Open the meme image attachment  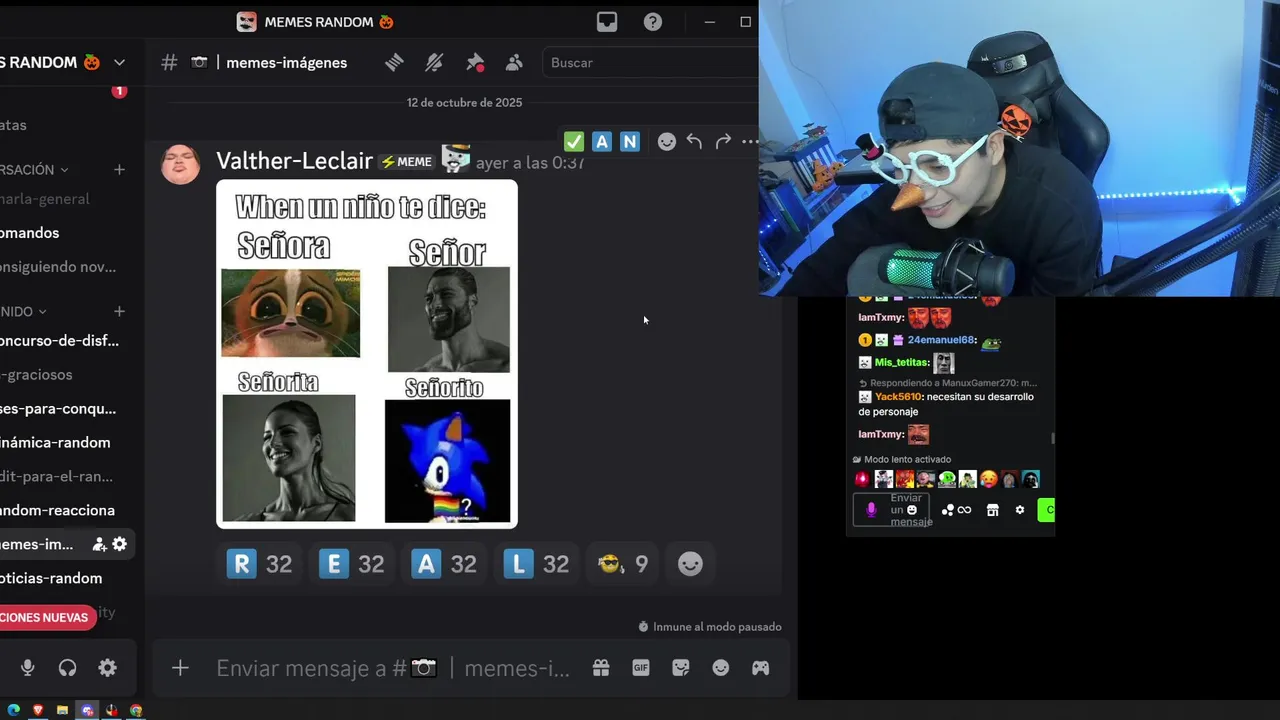tap(367, 354)
